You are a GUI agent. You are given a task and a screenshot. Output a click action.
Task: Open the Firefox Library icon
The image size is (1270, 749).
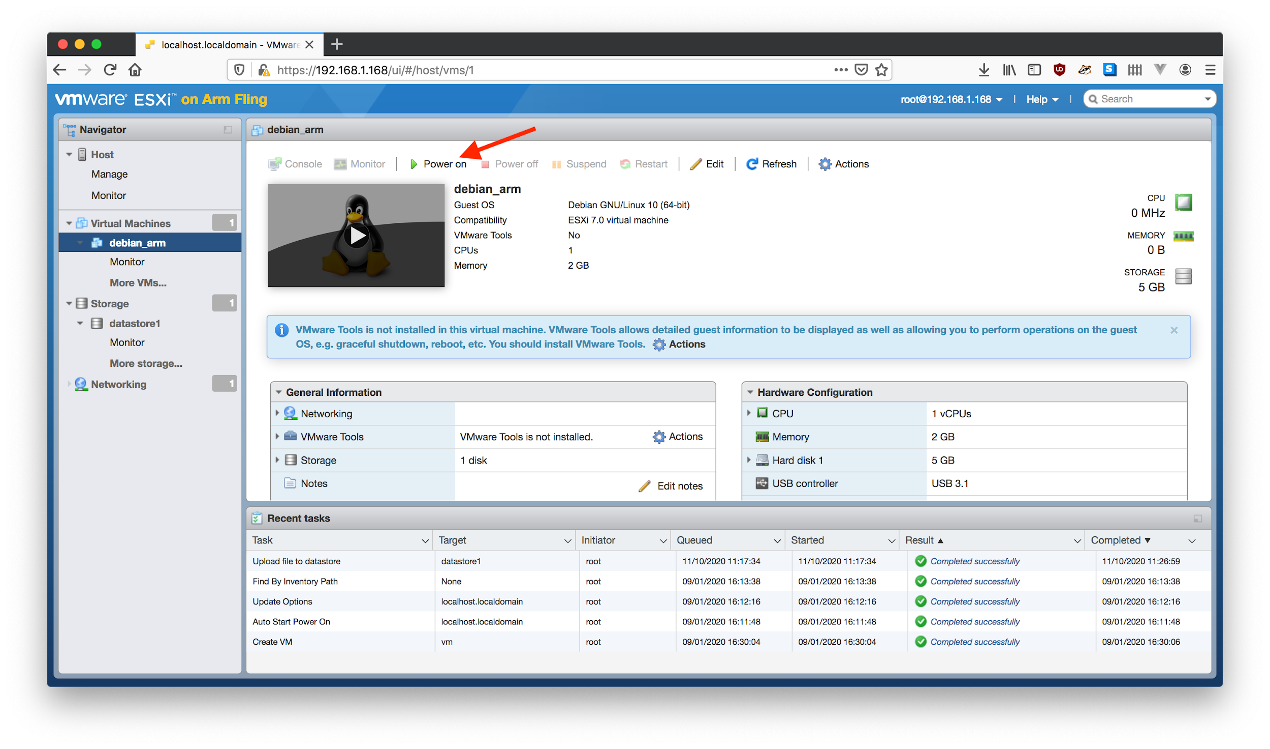coord(1010,70)
